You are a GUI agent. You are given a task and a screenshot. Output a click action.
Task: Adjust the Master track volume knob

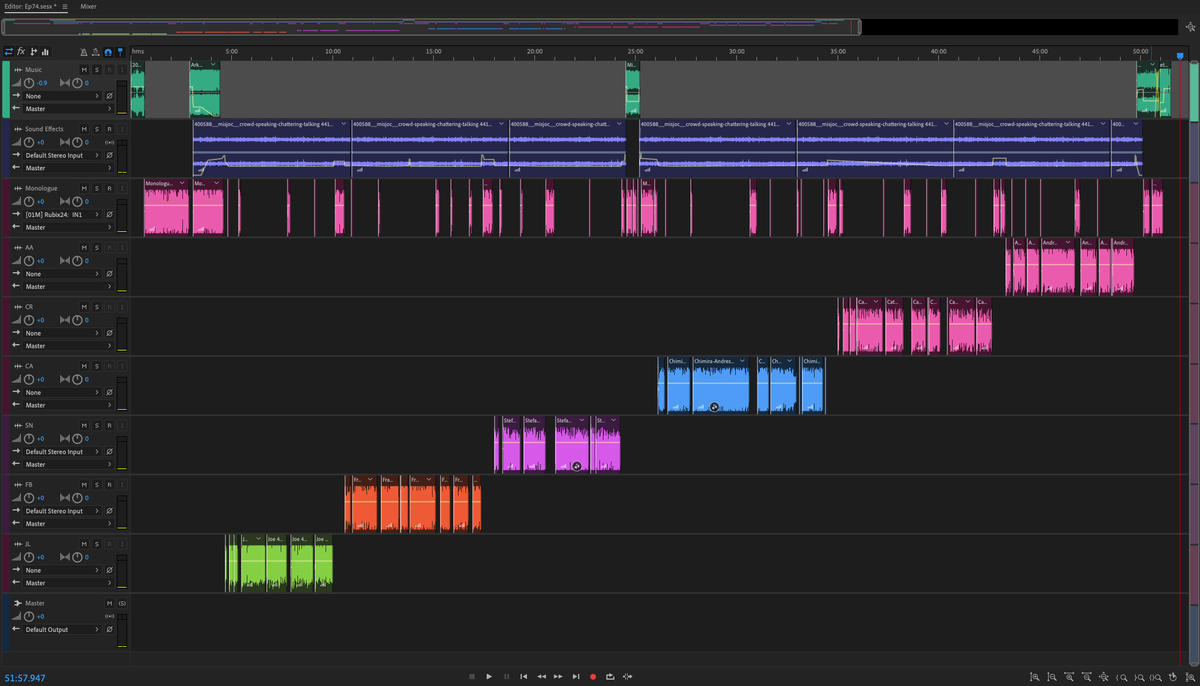click(x=29, y=616)
